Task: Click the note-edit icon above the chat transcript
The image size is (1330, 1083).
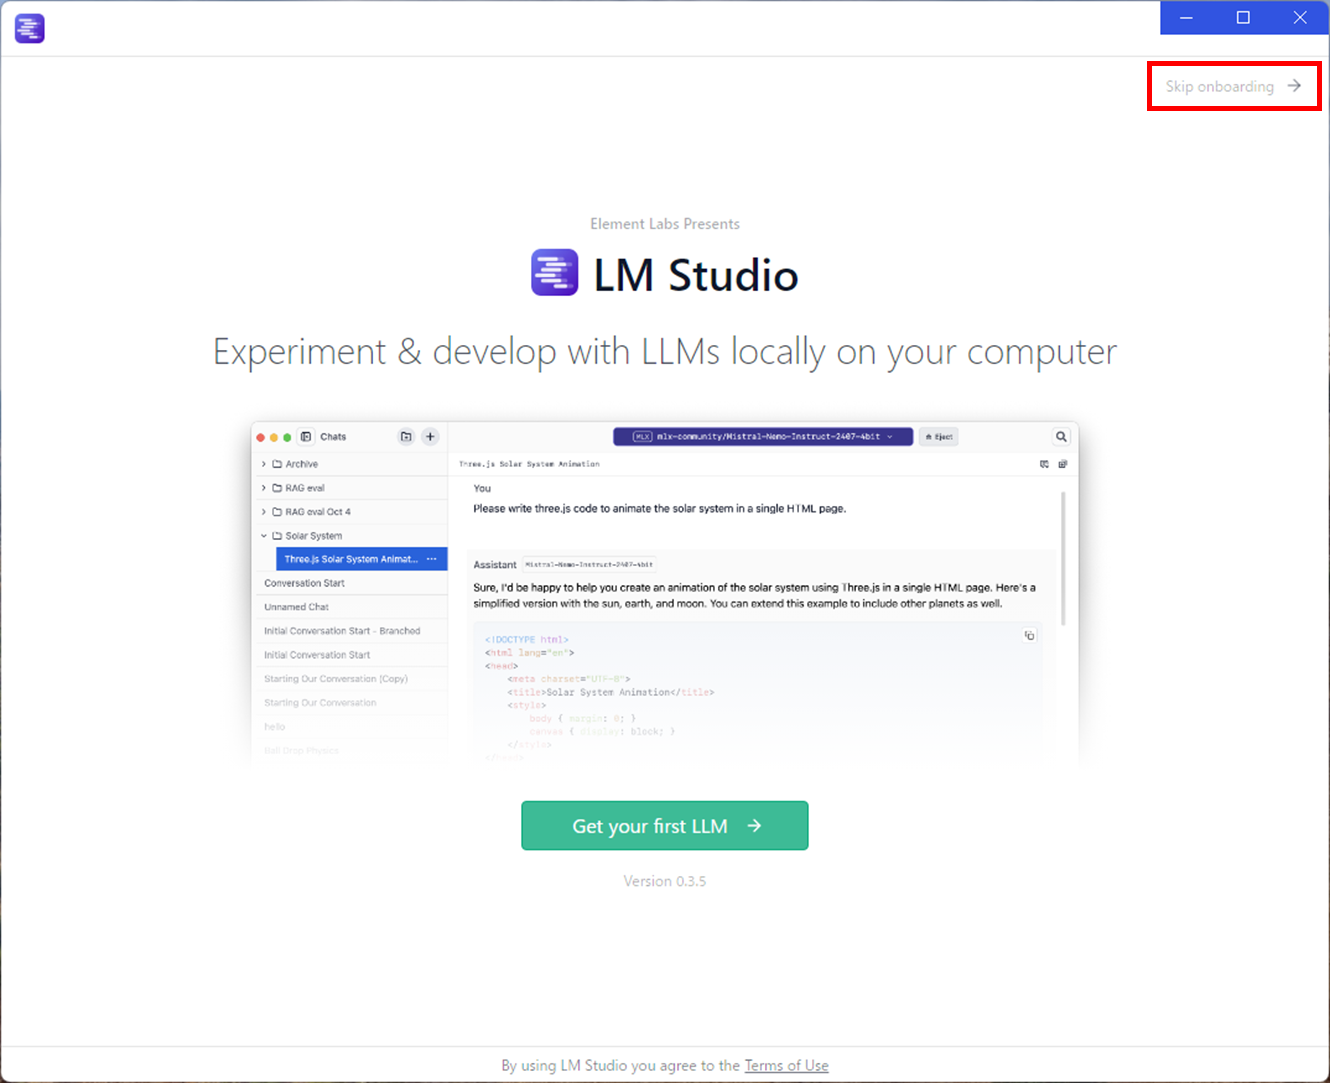Action: [1062, 464]
